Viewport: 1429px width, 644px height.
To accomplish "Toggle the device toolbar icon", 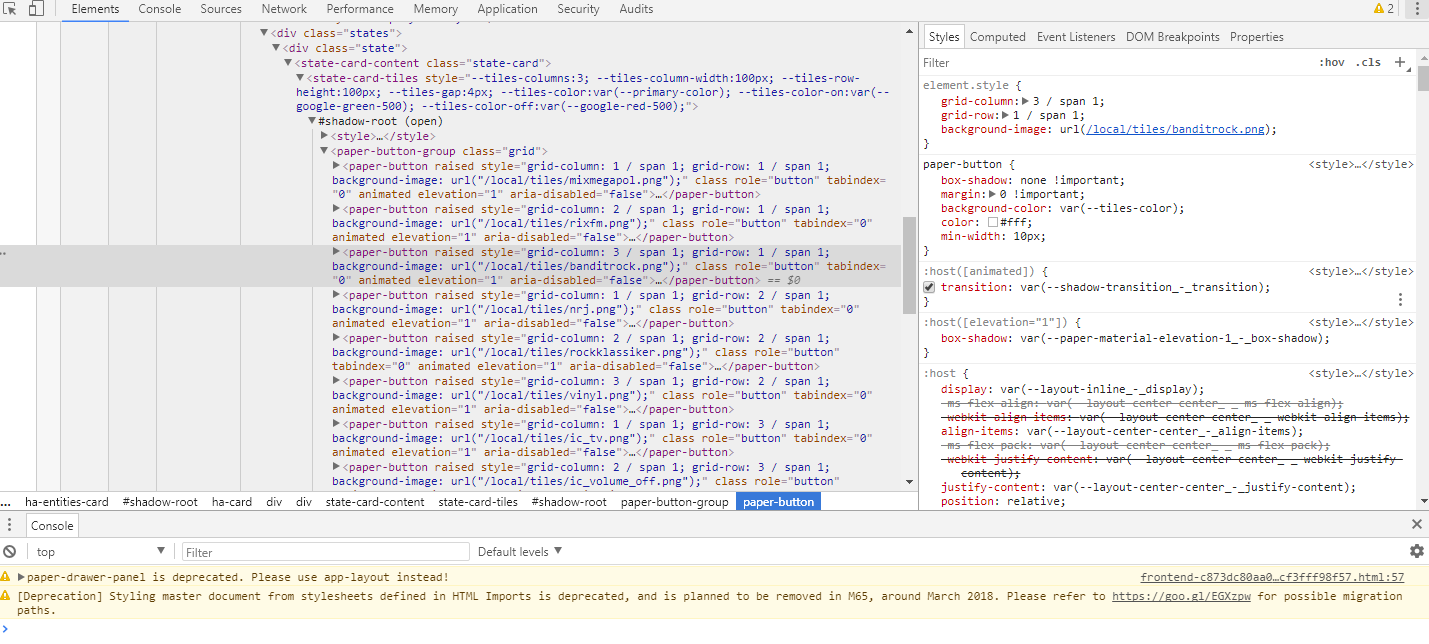I will click(36, 9).
